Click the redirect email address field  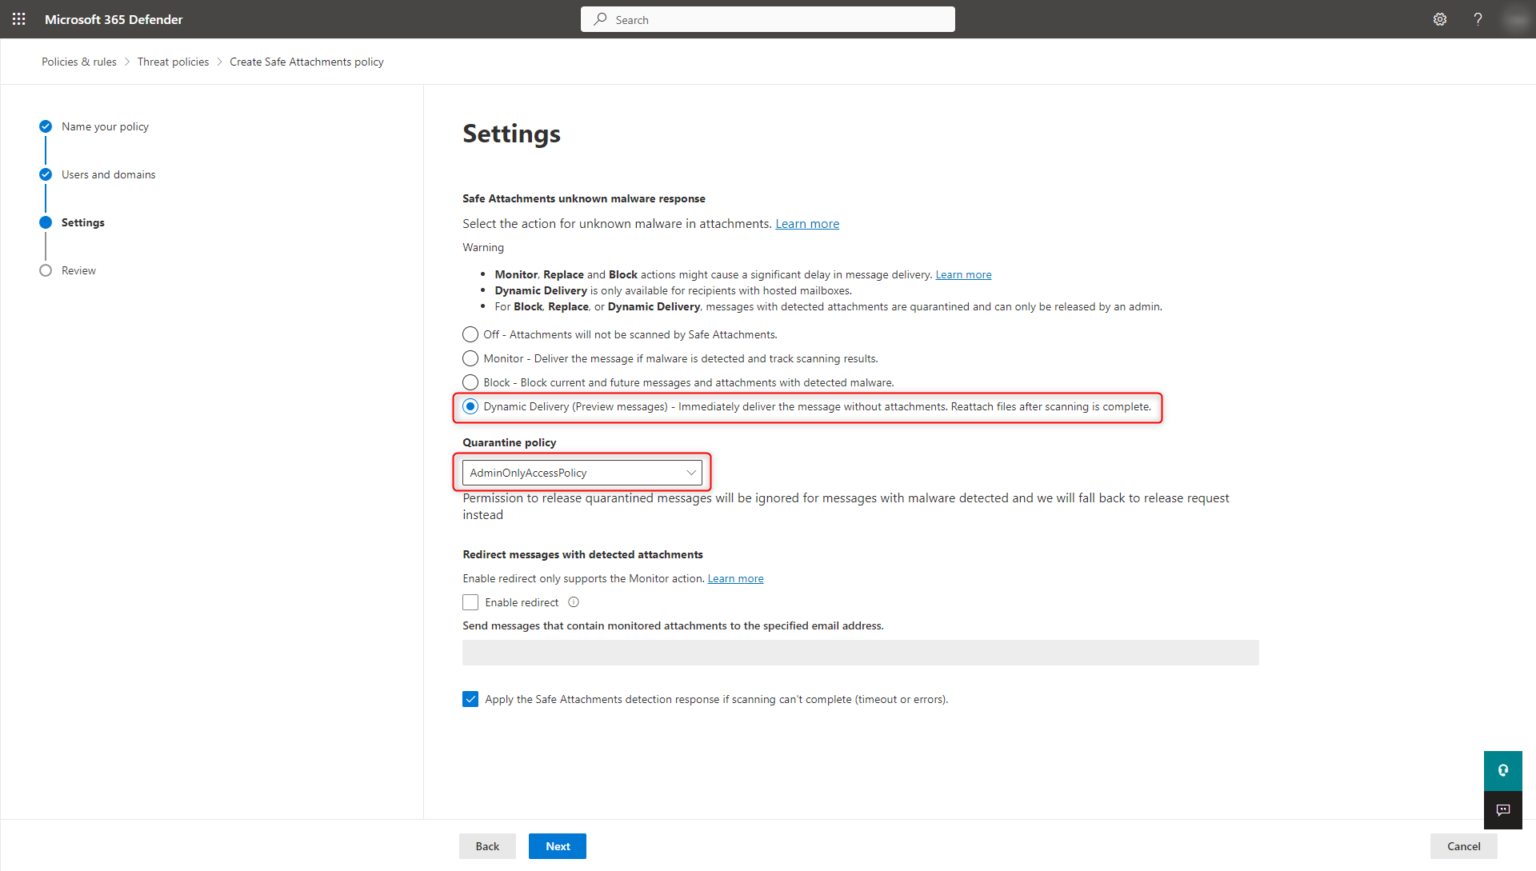coord(860,652)
